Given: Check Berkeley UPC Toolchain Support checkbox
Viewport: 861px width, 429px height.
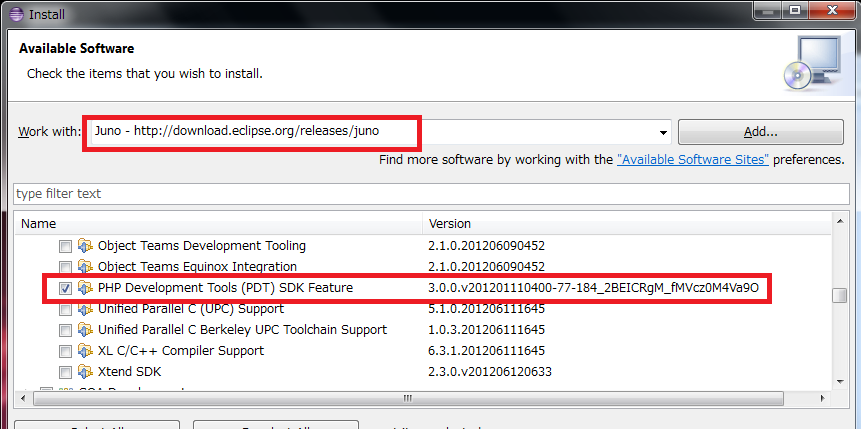Looking at the screenshot, I should click(x=65, y=330).
